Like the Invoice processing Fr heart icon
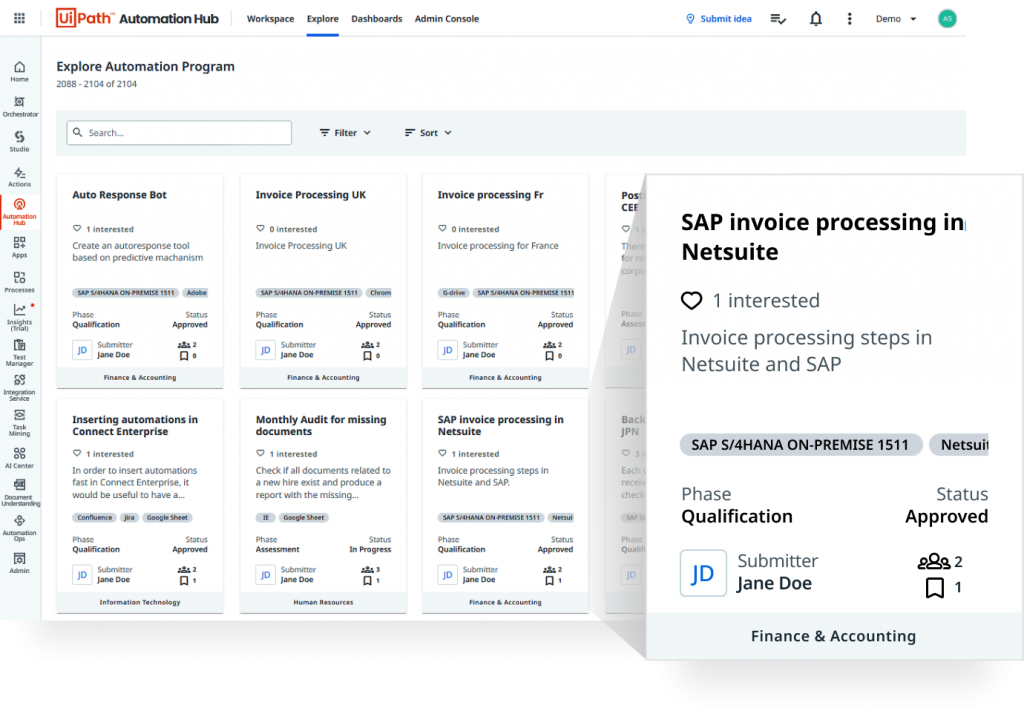Image resolution: width=1024 pixels, height=720 pixels. tap(443, 229)
